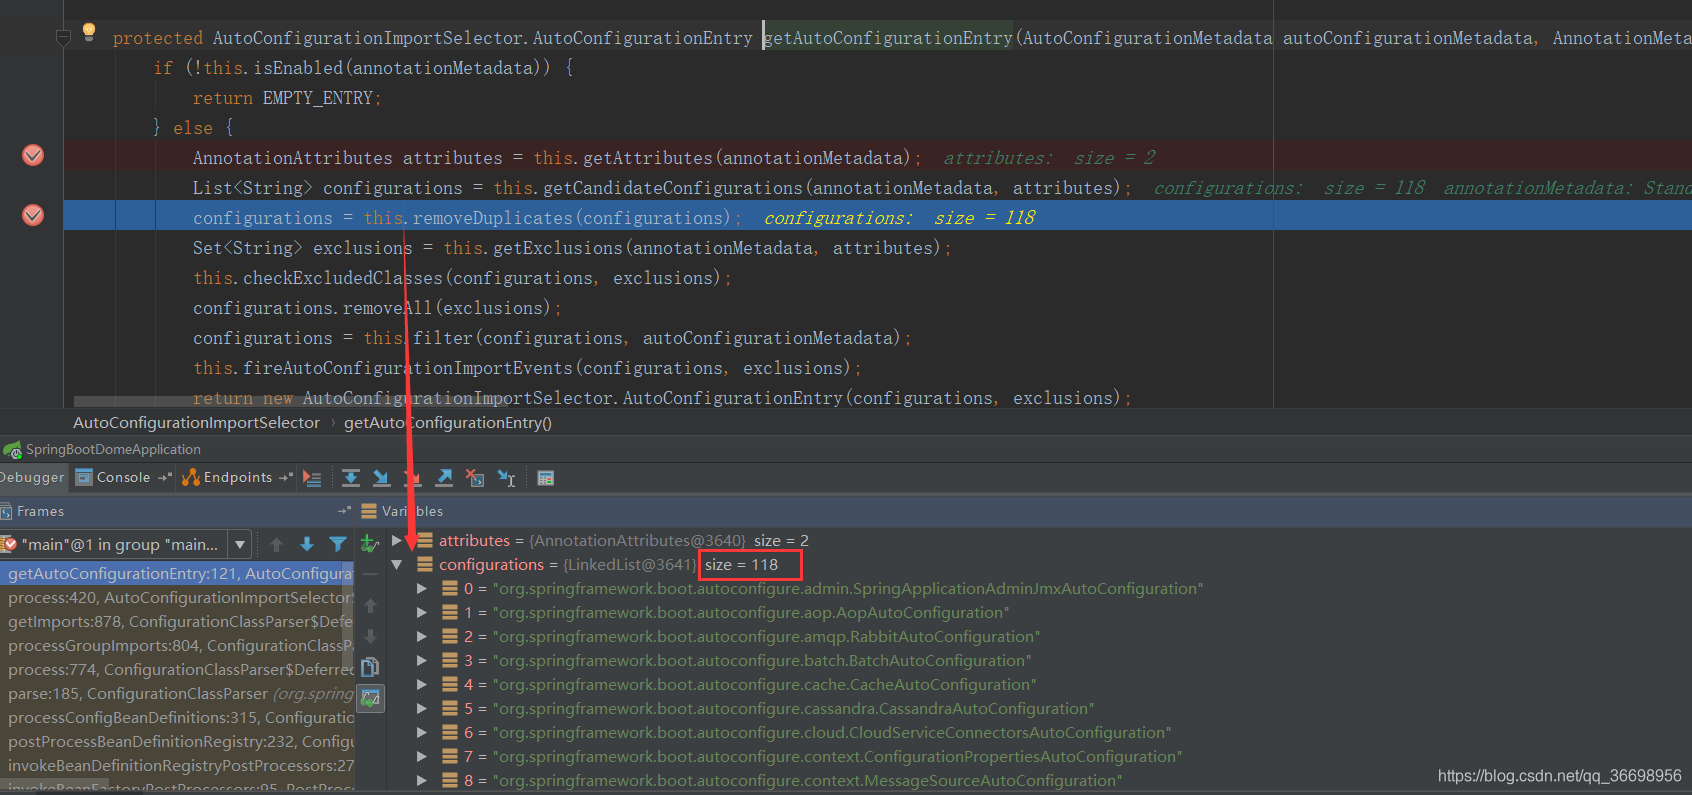Select frame process:420 AutoConfigurationImportSelector
1692x795 pixels.
point(177,598)
